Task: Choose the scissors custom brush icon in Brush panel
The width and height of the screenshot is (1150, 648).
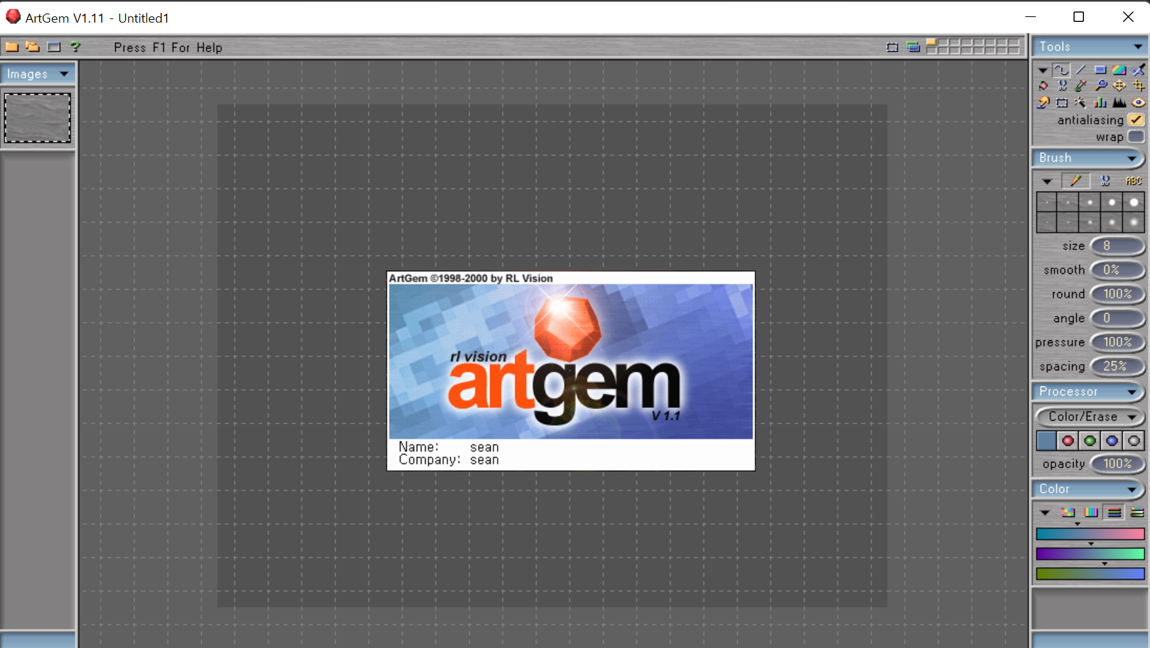Action: point(1105,180)
